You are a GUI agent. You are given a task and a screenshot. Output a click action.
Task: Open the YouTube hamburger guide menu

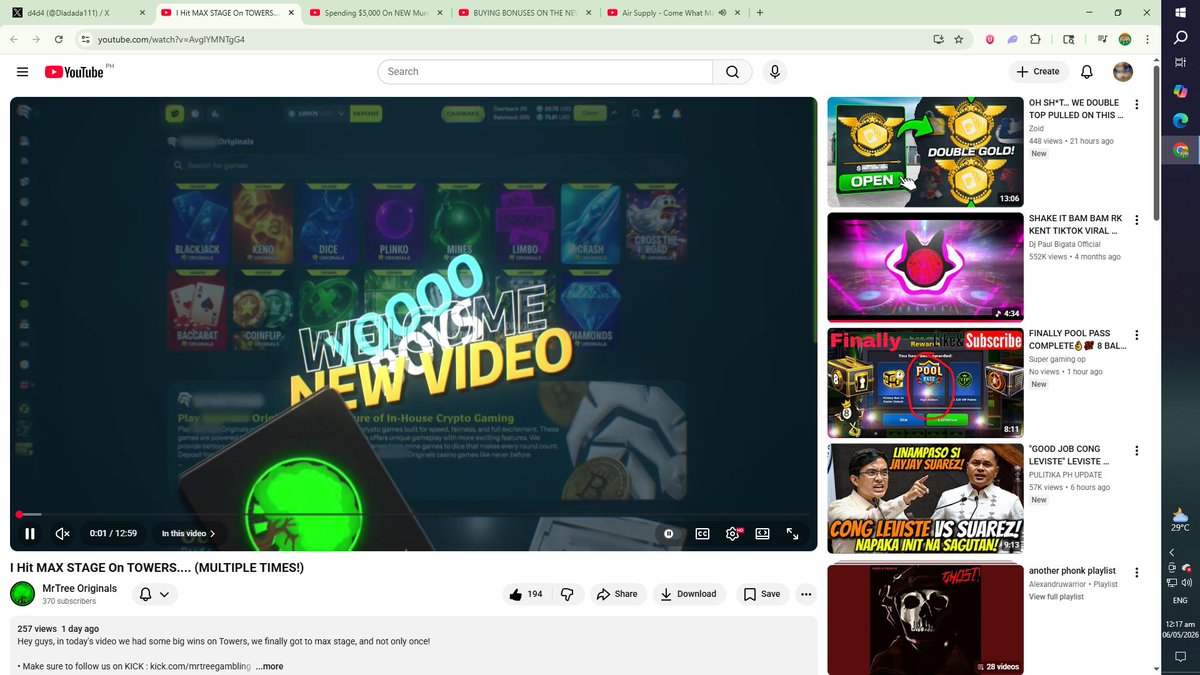tap(22, 72)
